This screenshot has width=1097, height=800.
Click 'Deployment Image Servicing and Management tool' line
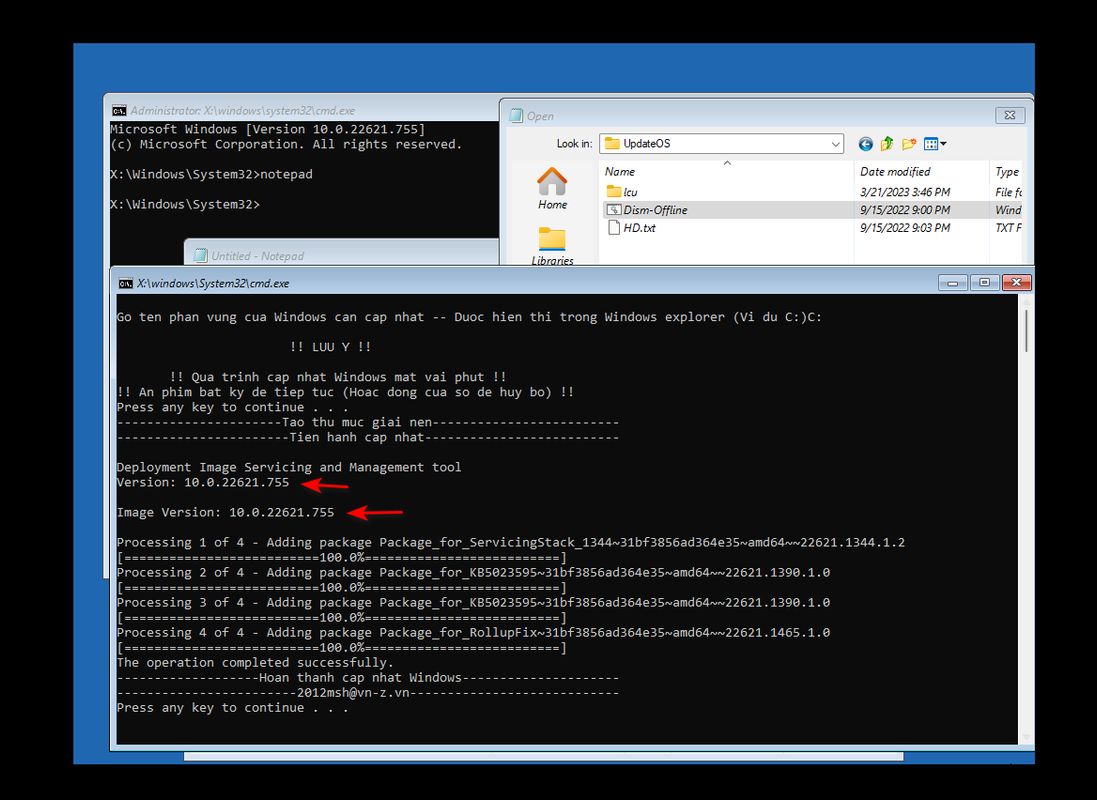click(289, 467)
